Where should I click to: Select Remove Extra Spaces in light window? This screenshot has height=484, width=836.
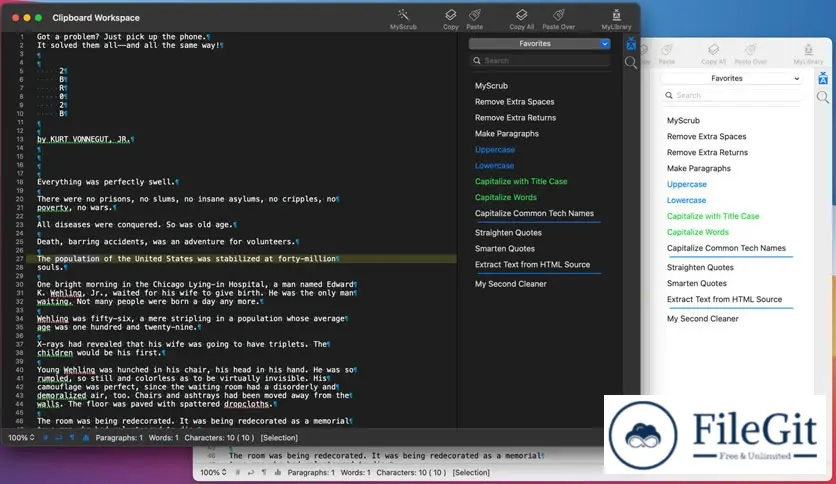[706, 136]
